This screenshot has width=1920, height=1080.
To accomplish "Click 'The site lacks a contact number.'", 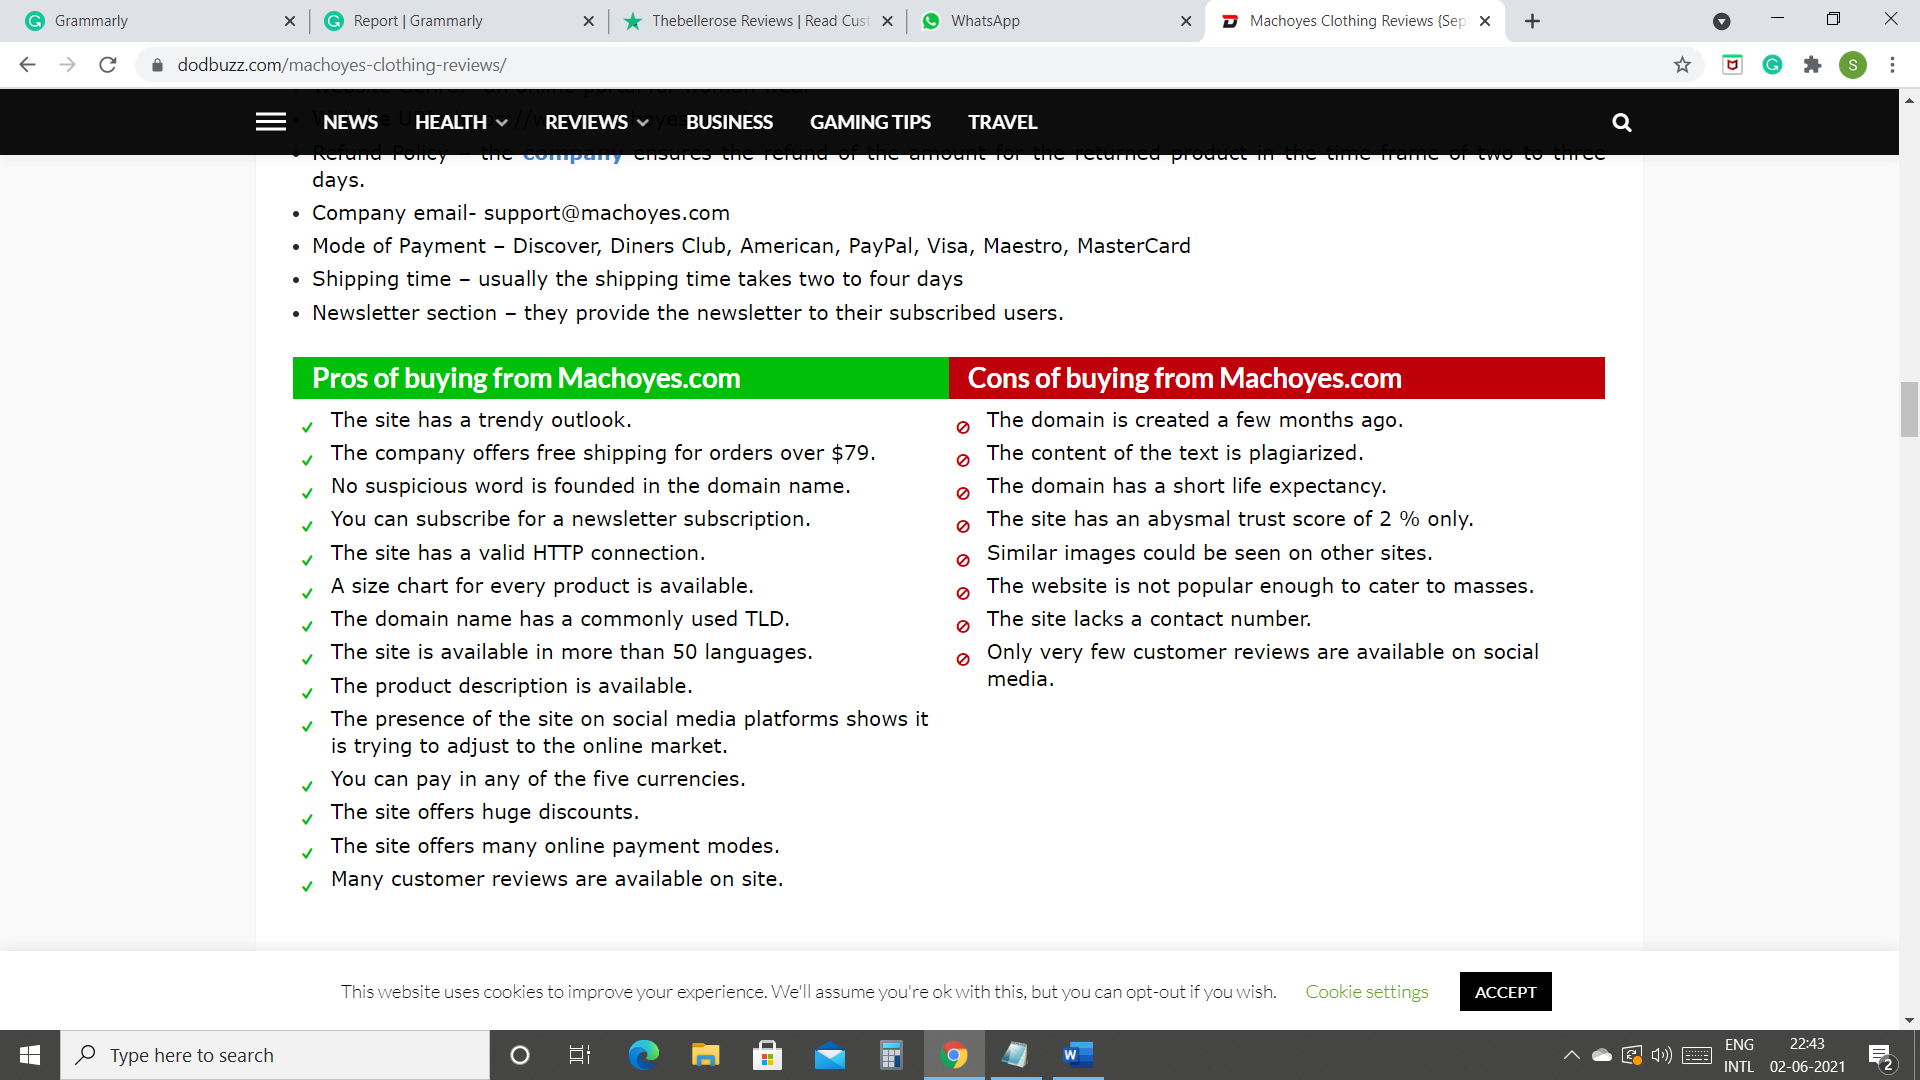I will (x=1149, y=619).
